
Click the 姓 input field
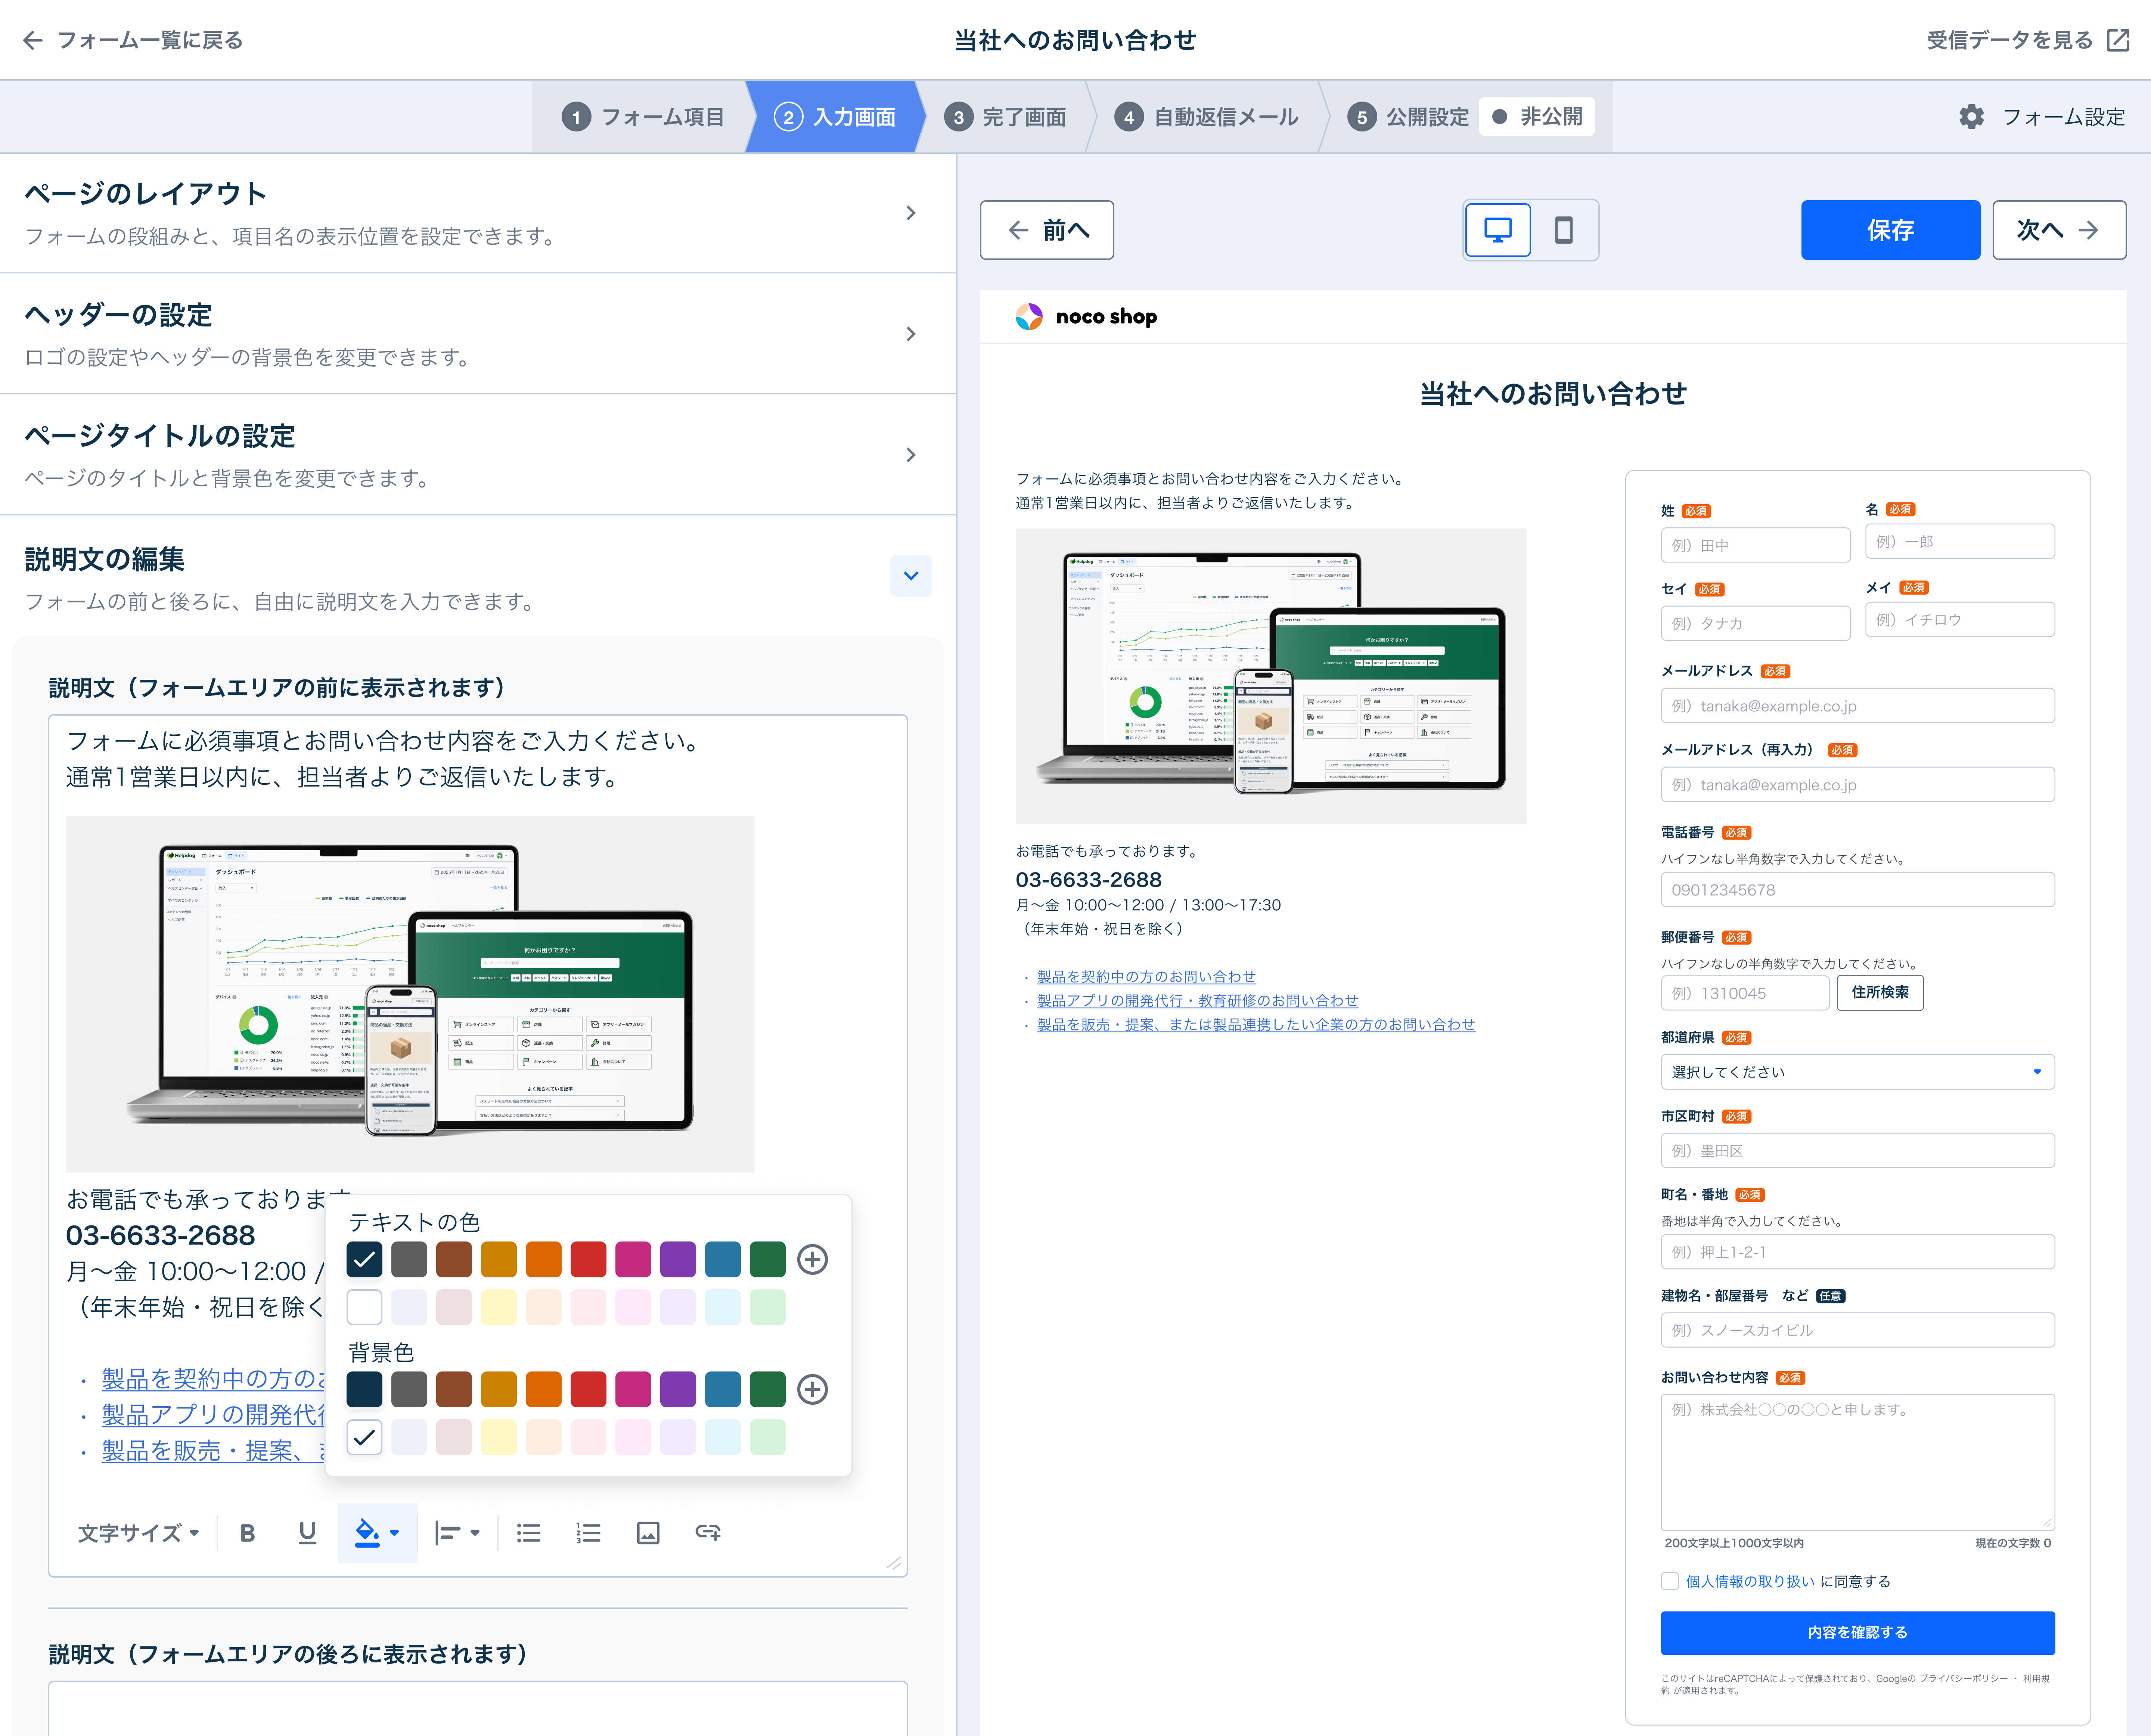[x=1755, y=545]
